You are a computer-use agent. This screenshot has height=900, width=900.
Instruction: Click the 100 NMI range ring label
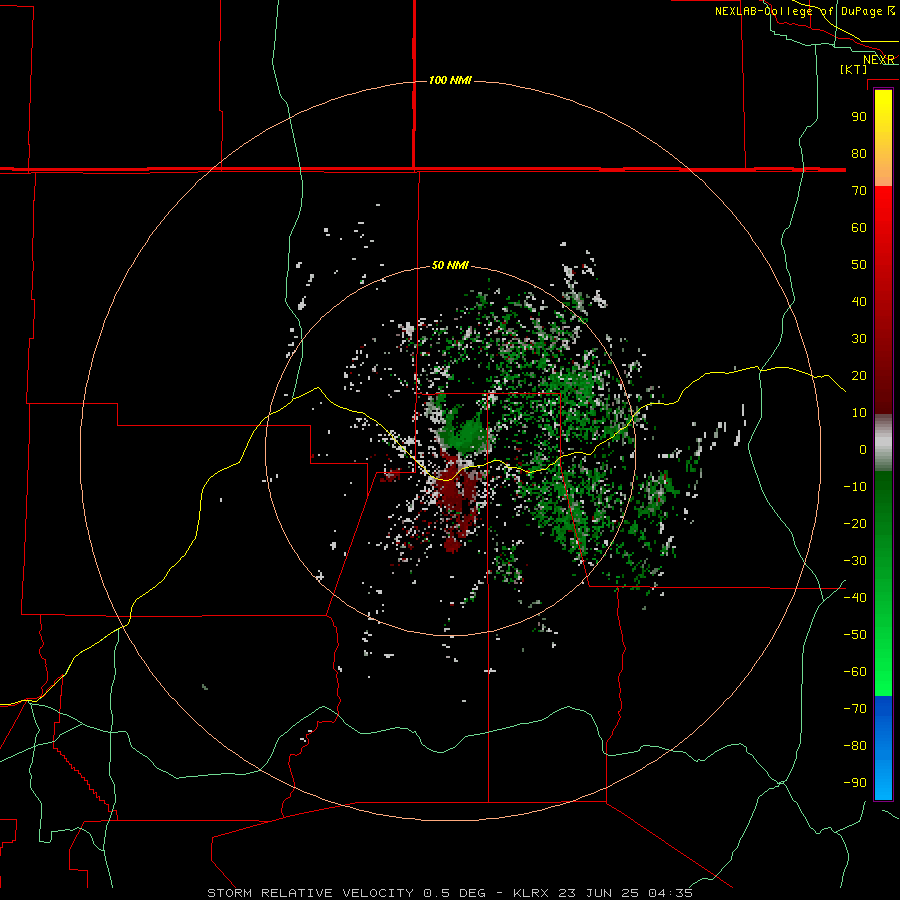[450, 80]
